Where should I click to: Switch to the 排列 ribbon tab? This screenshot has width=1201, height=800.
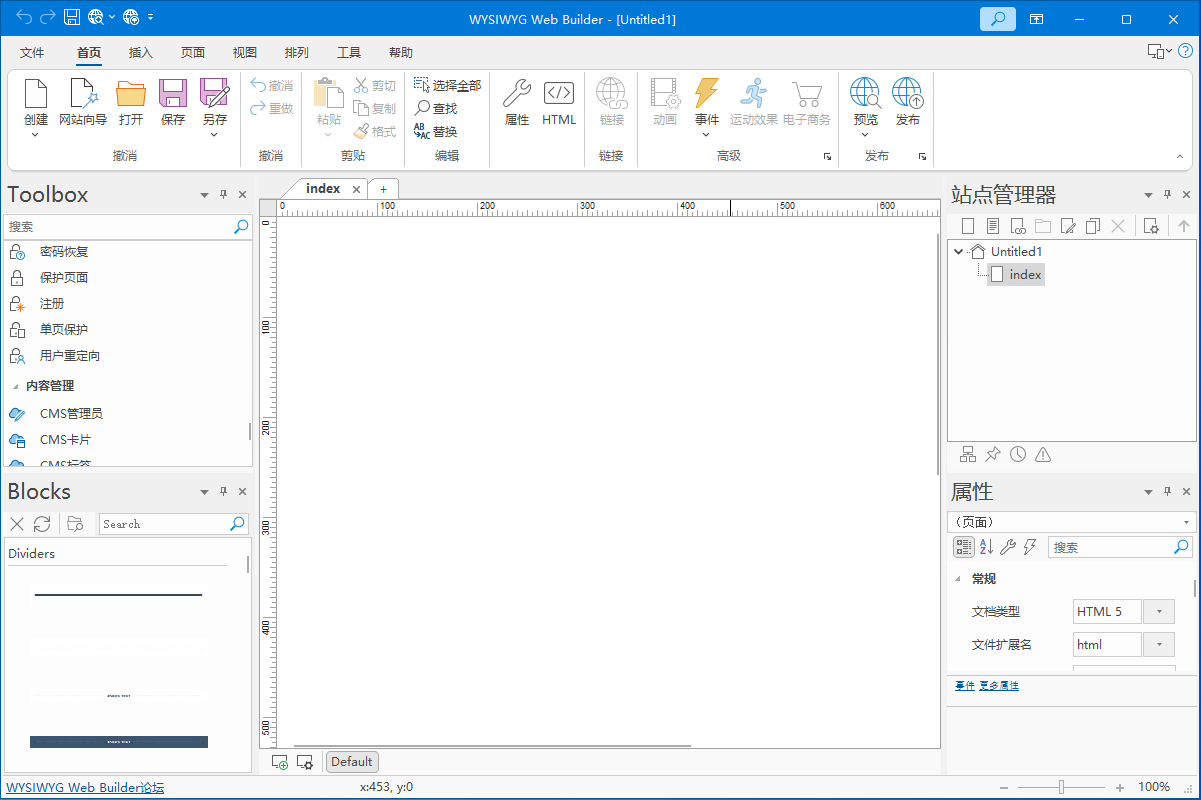coord(297,53)
